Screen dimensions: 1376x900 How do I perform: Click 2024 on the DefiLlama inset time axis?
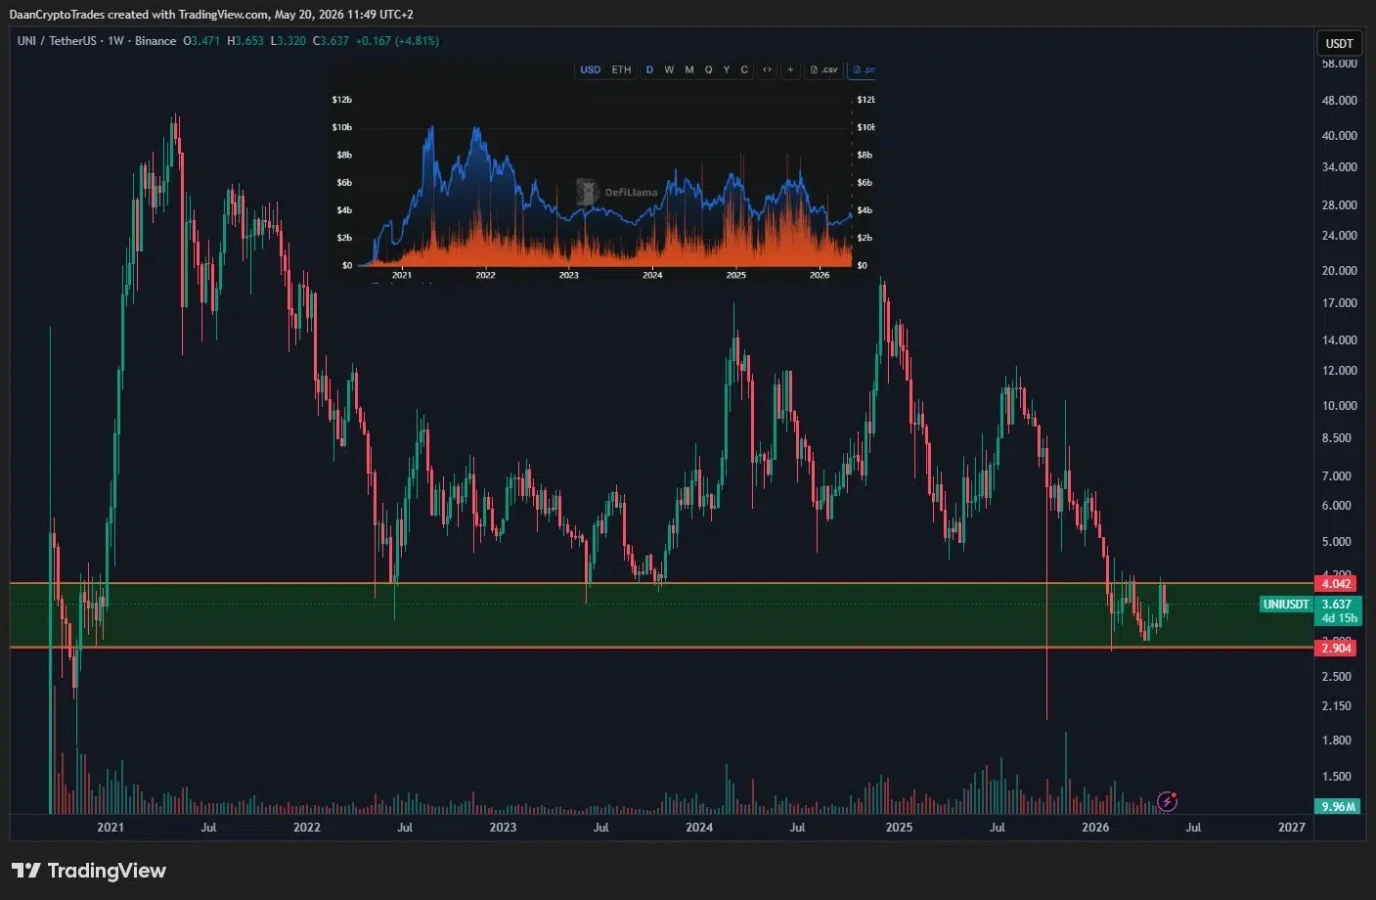coord(652,275)
